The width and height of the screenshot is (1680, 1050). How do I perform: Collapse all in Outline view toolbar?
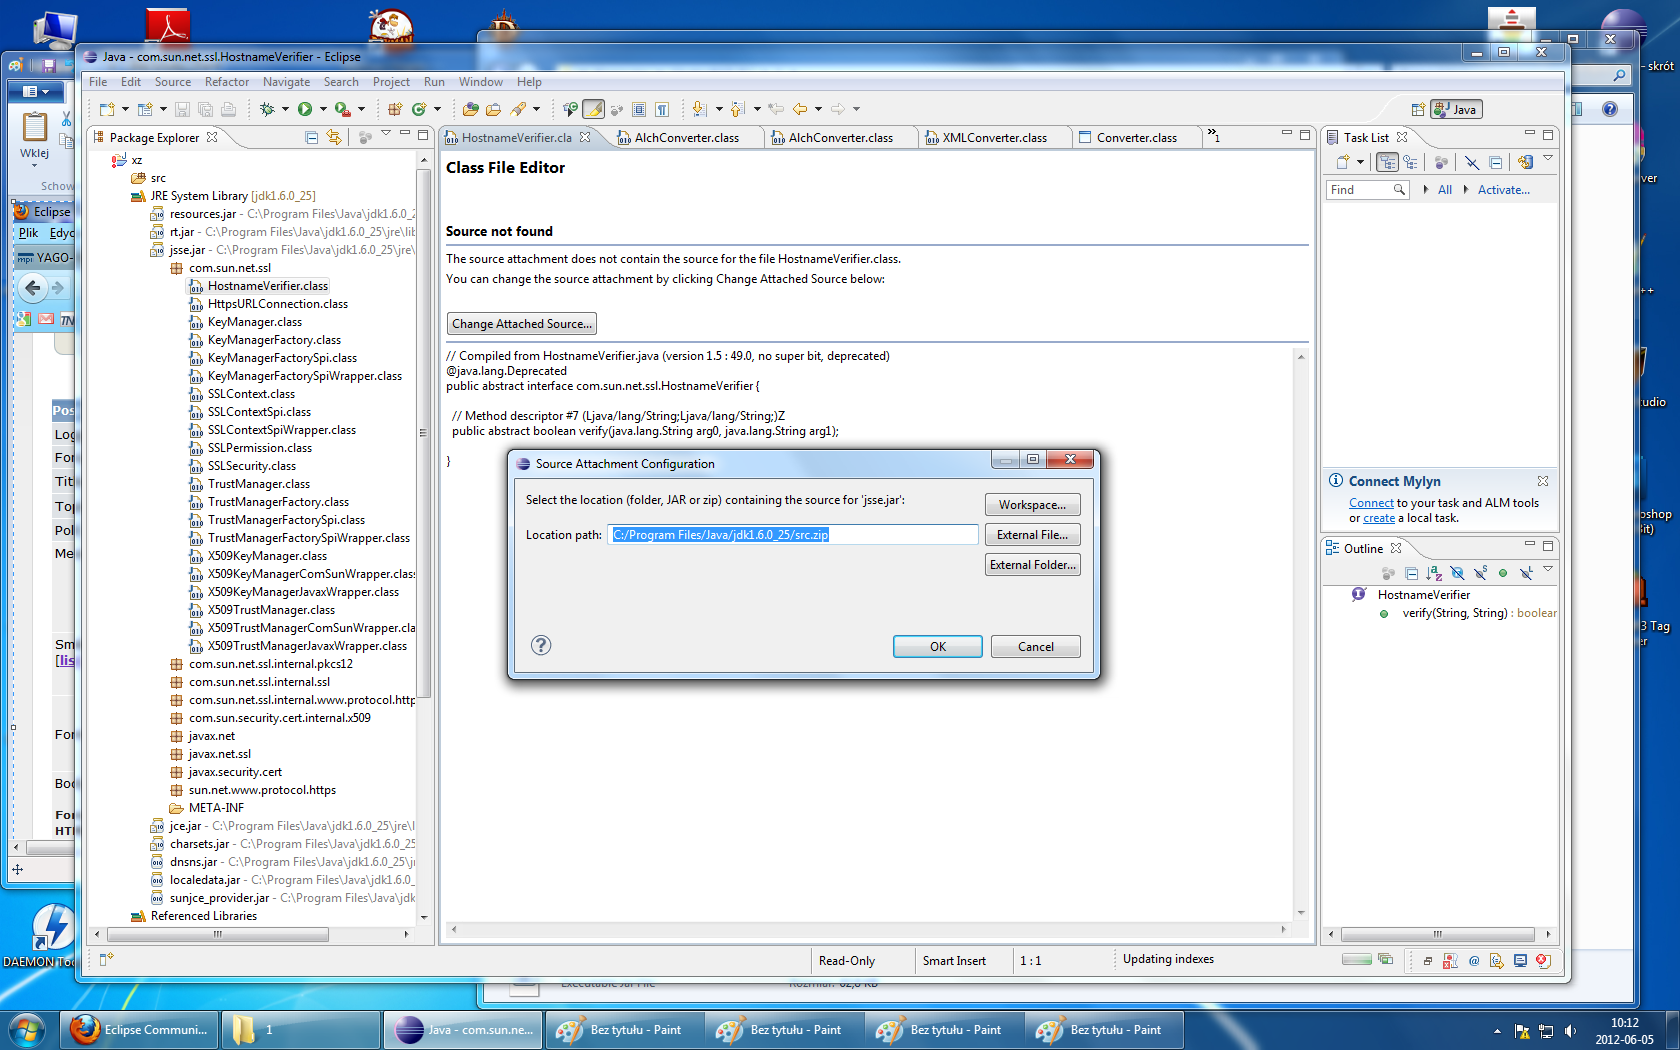click(x=1411, y=573)
